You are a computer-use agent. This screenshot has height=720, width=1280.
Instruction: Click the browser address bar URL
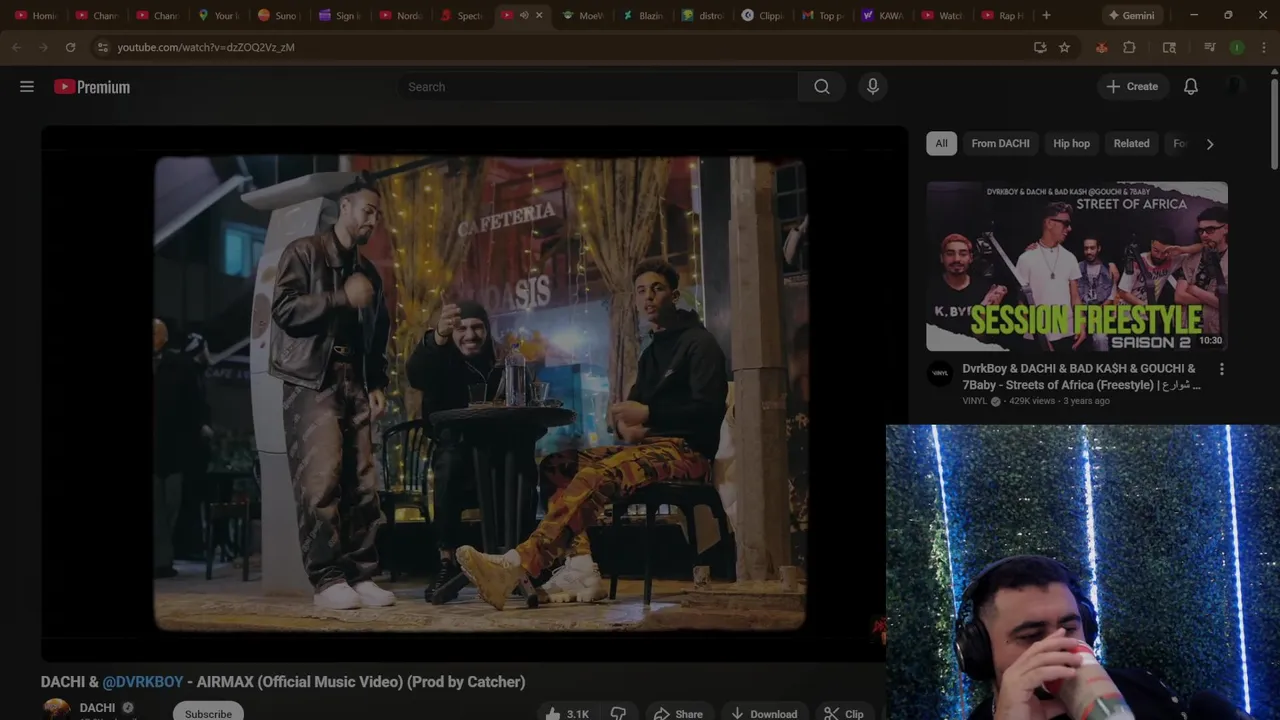point(206,47)
